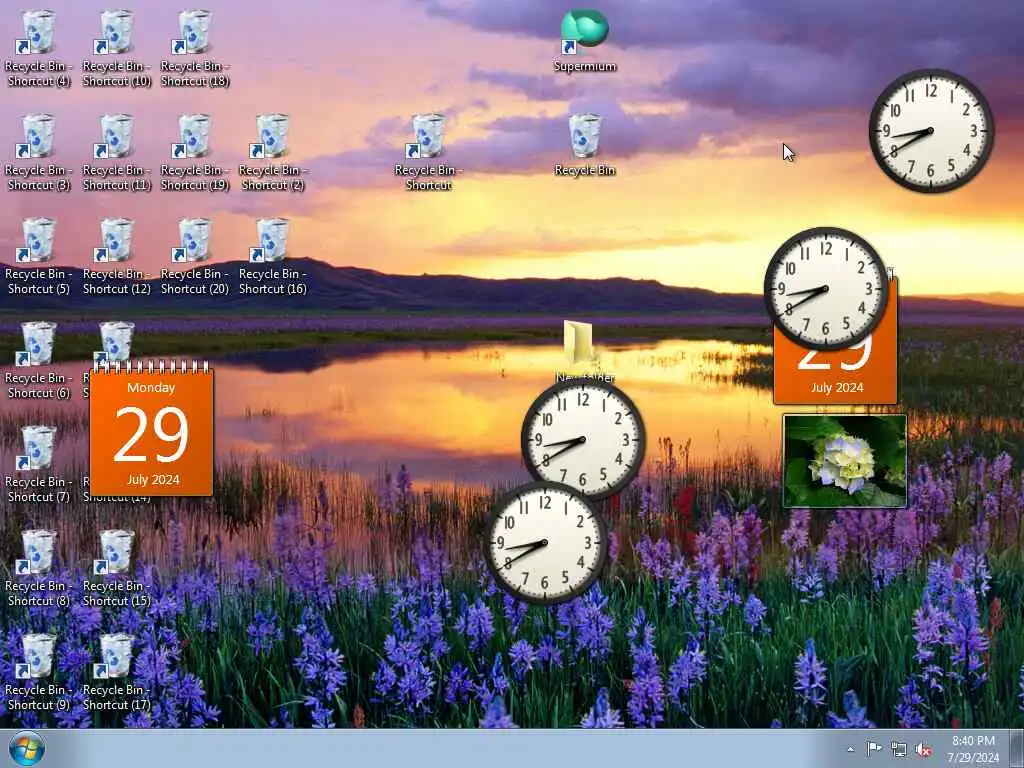Click the muted volume speaker tray icon
1024x768 pixels.
pos(923,750)
